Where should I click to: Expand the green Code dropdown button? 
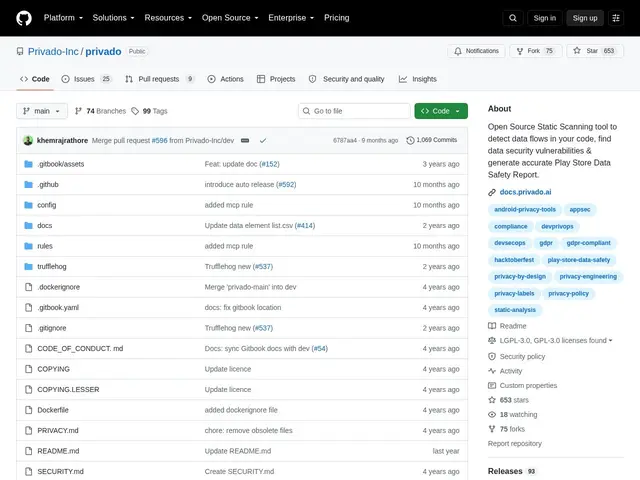[441, 111]
